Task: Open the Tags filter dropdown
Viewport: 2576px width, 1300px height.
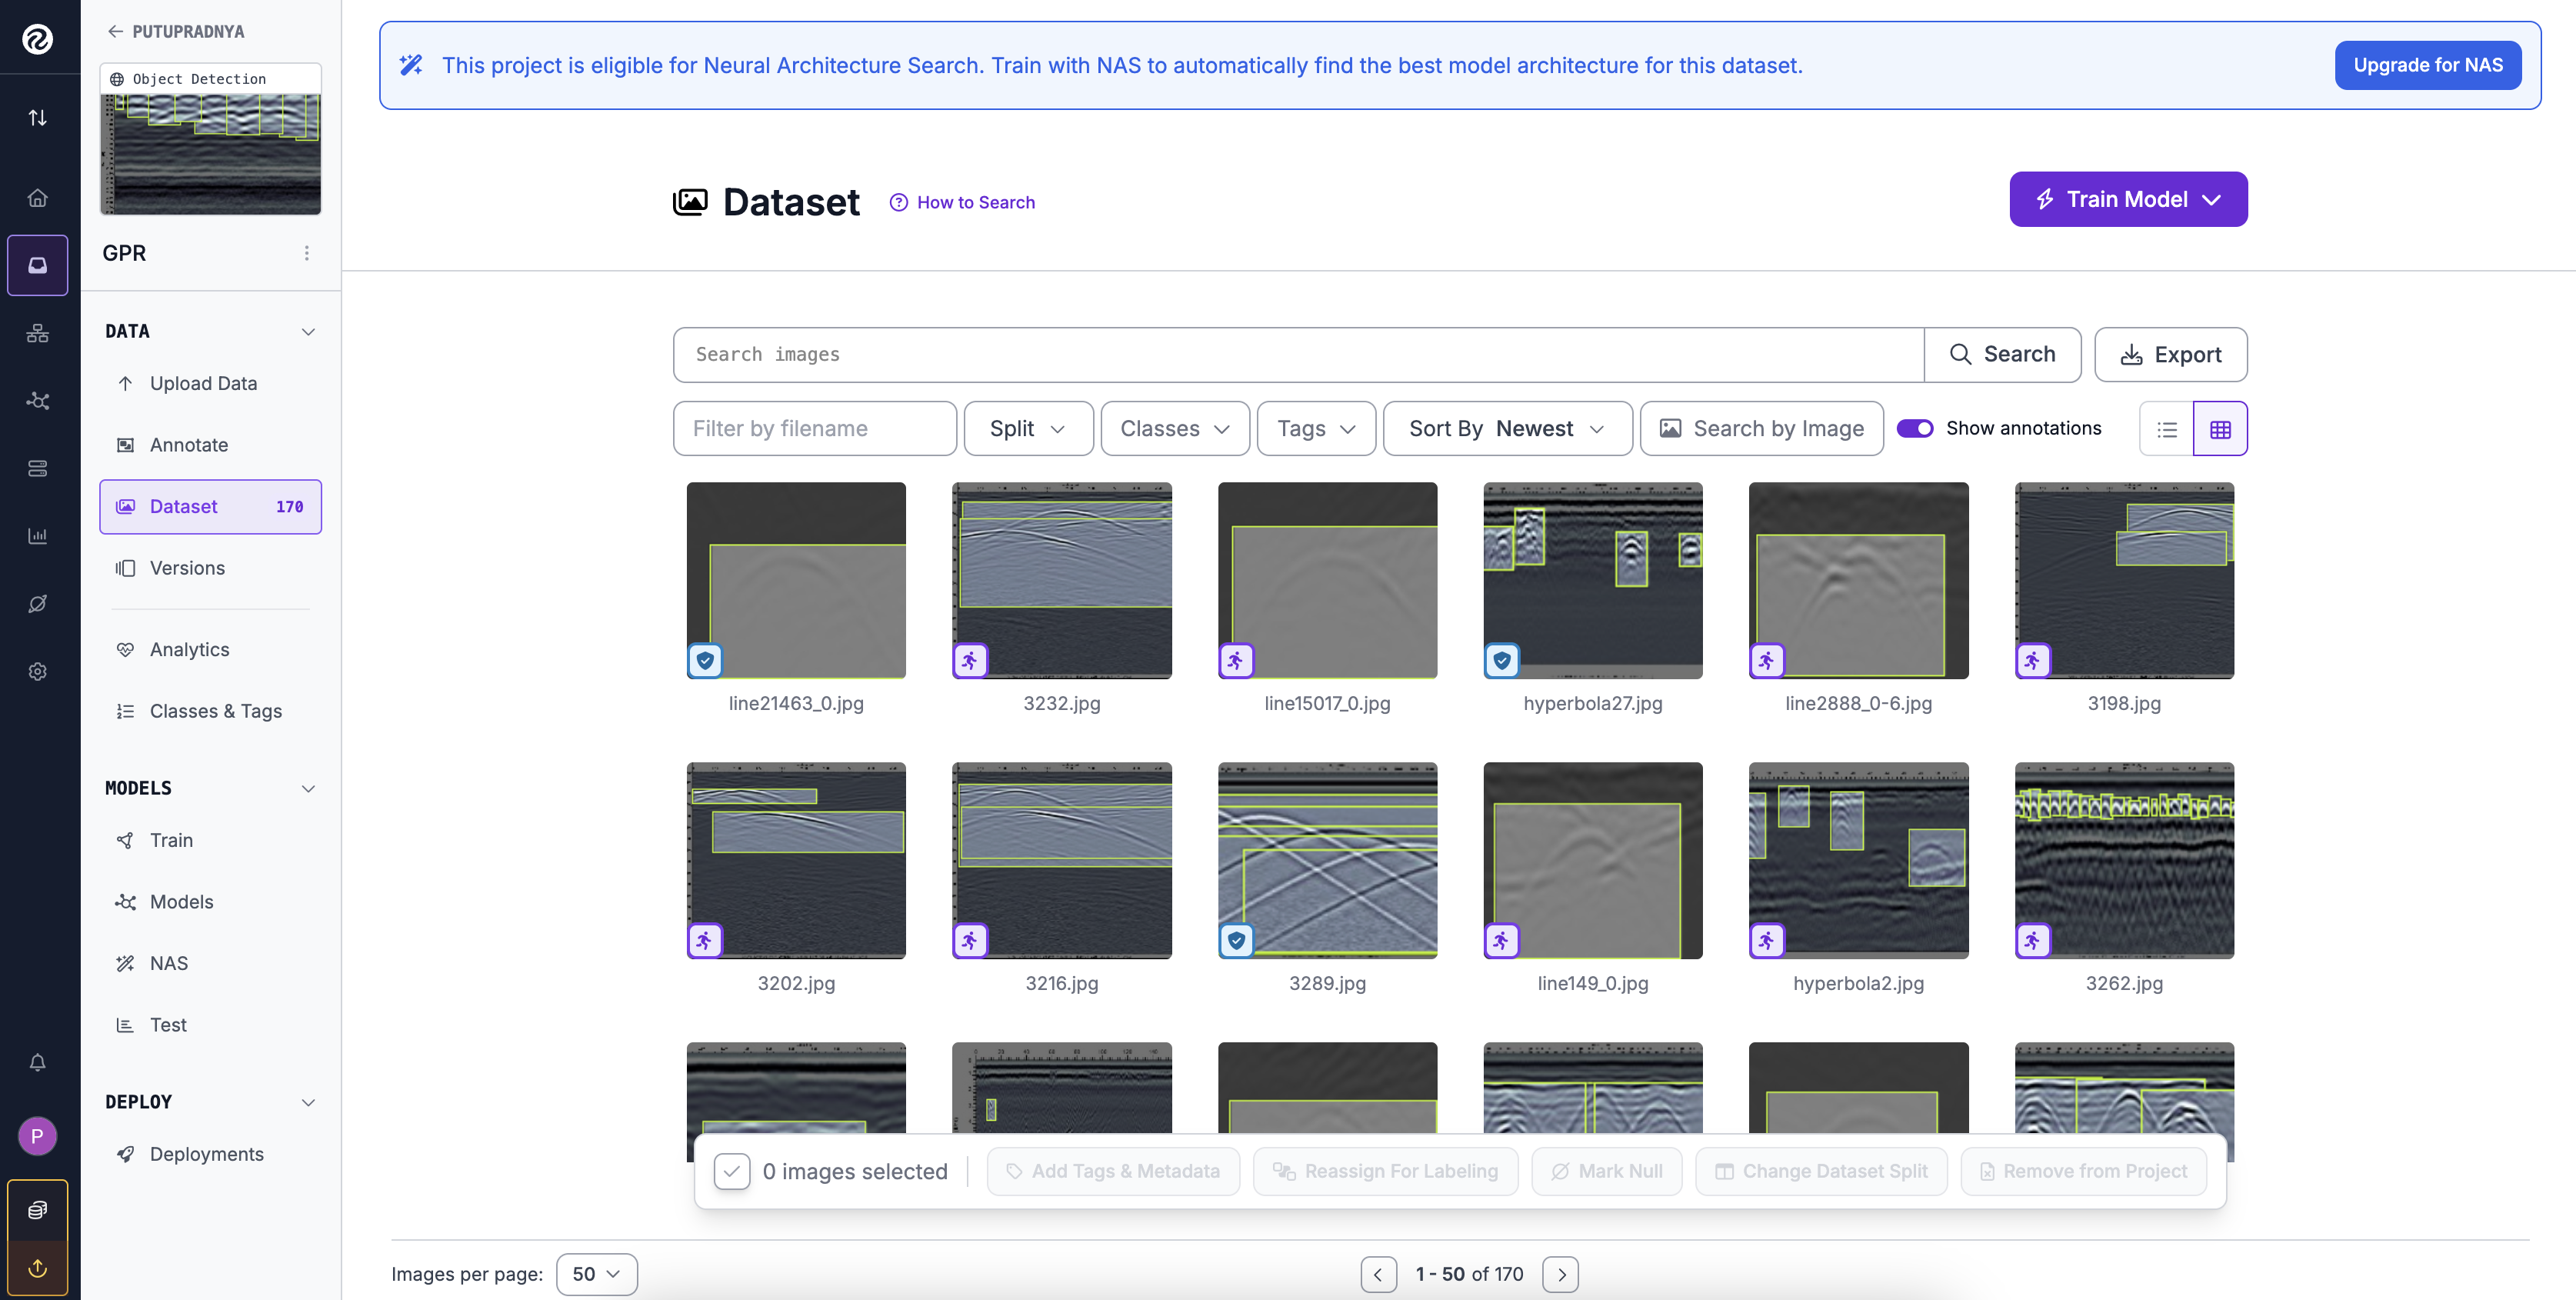Action: coord(1316,429)
